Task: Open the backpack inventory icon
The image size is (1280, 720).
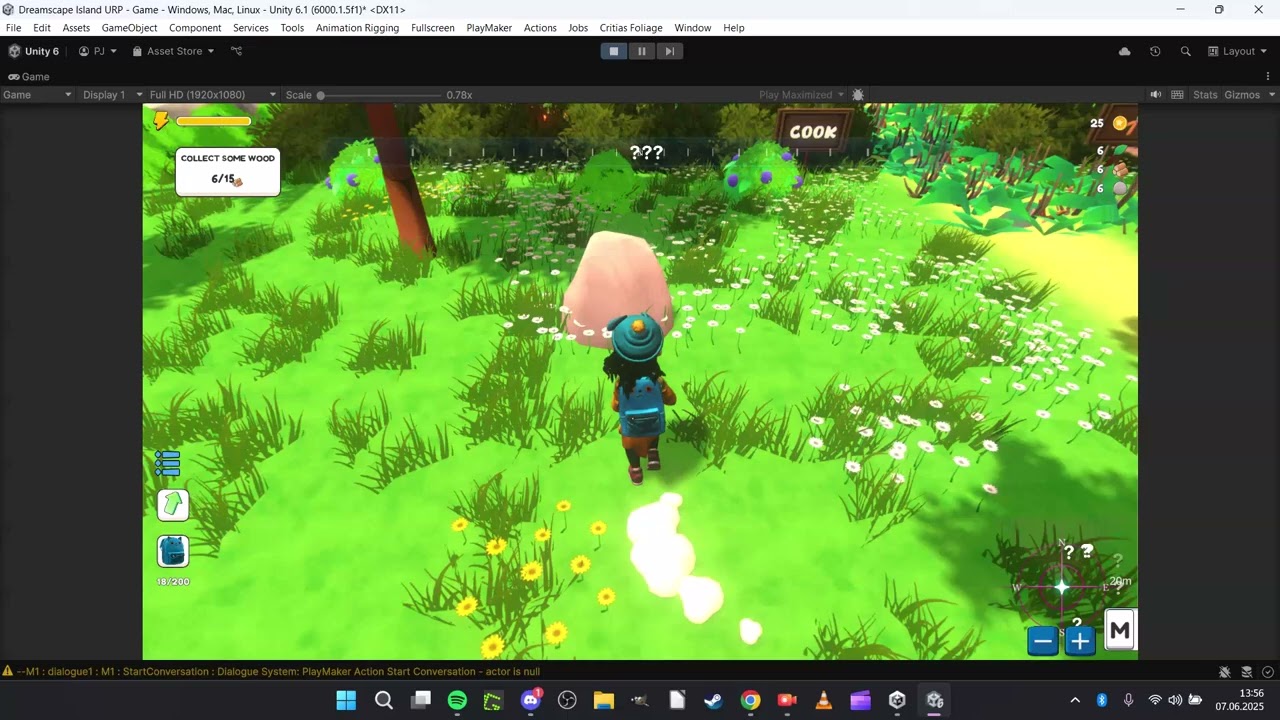Action: pyautogui.click(x=173, y=551)
